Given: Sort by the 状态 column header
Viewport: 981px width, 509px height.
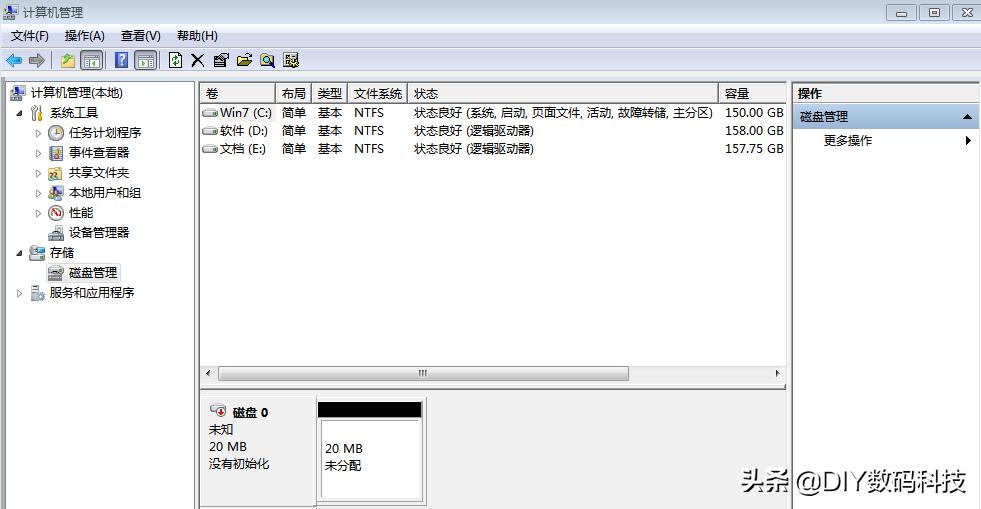Looking at the screenshot, I should (x=562, y=93).
